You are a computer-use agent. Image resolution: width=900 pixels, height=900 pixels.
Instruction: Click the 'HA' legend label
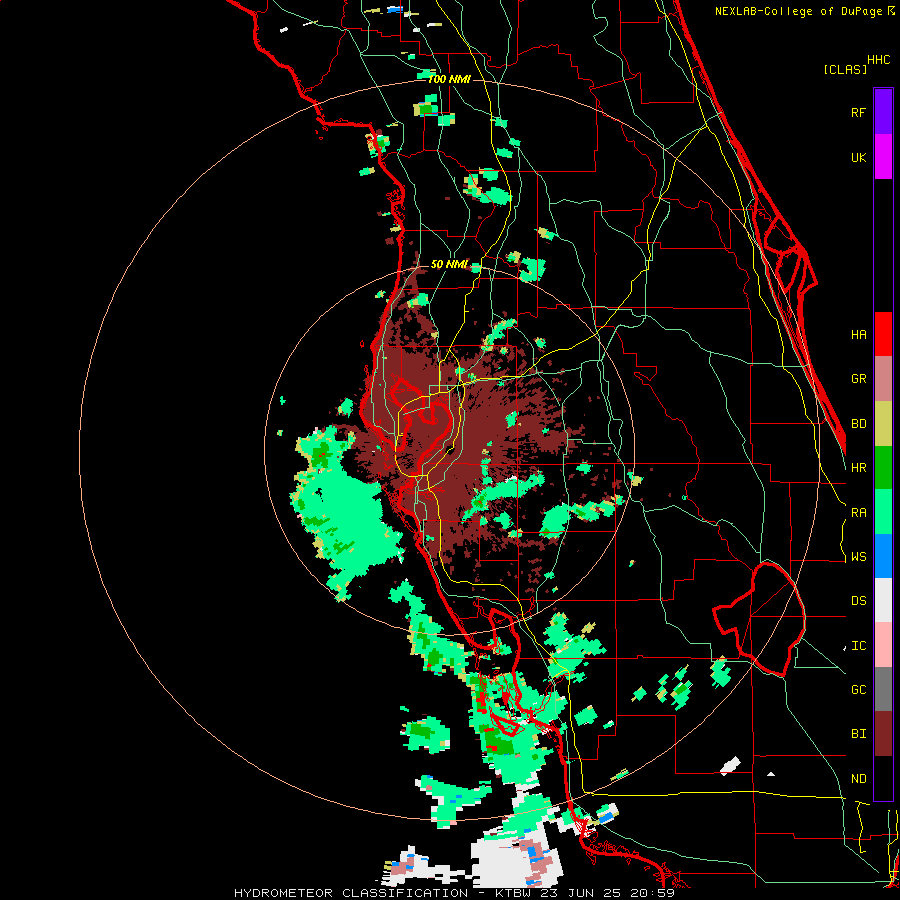tap(858, 335)
